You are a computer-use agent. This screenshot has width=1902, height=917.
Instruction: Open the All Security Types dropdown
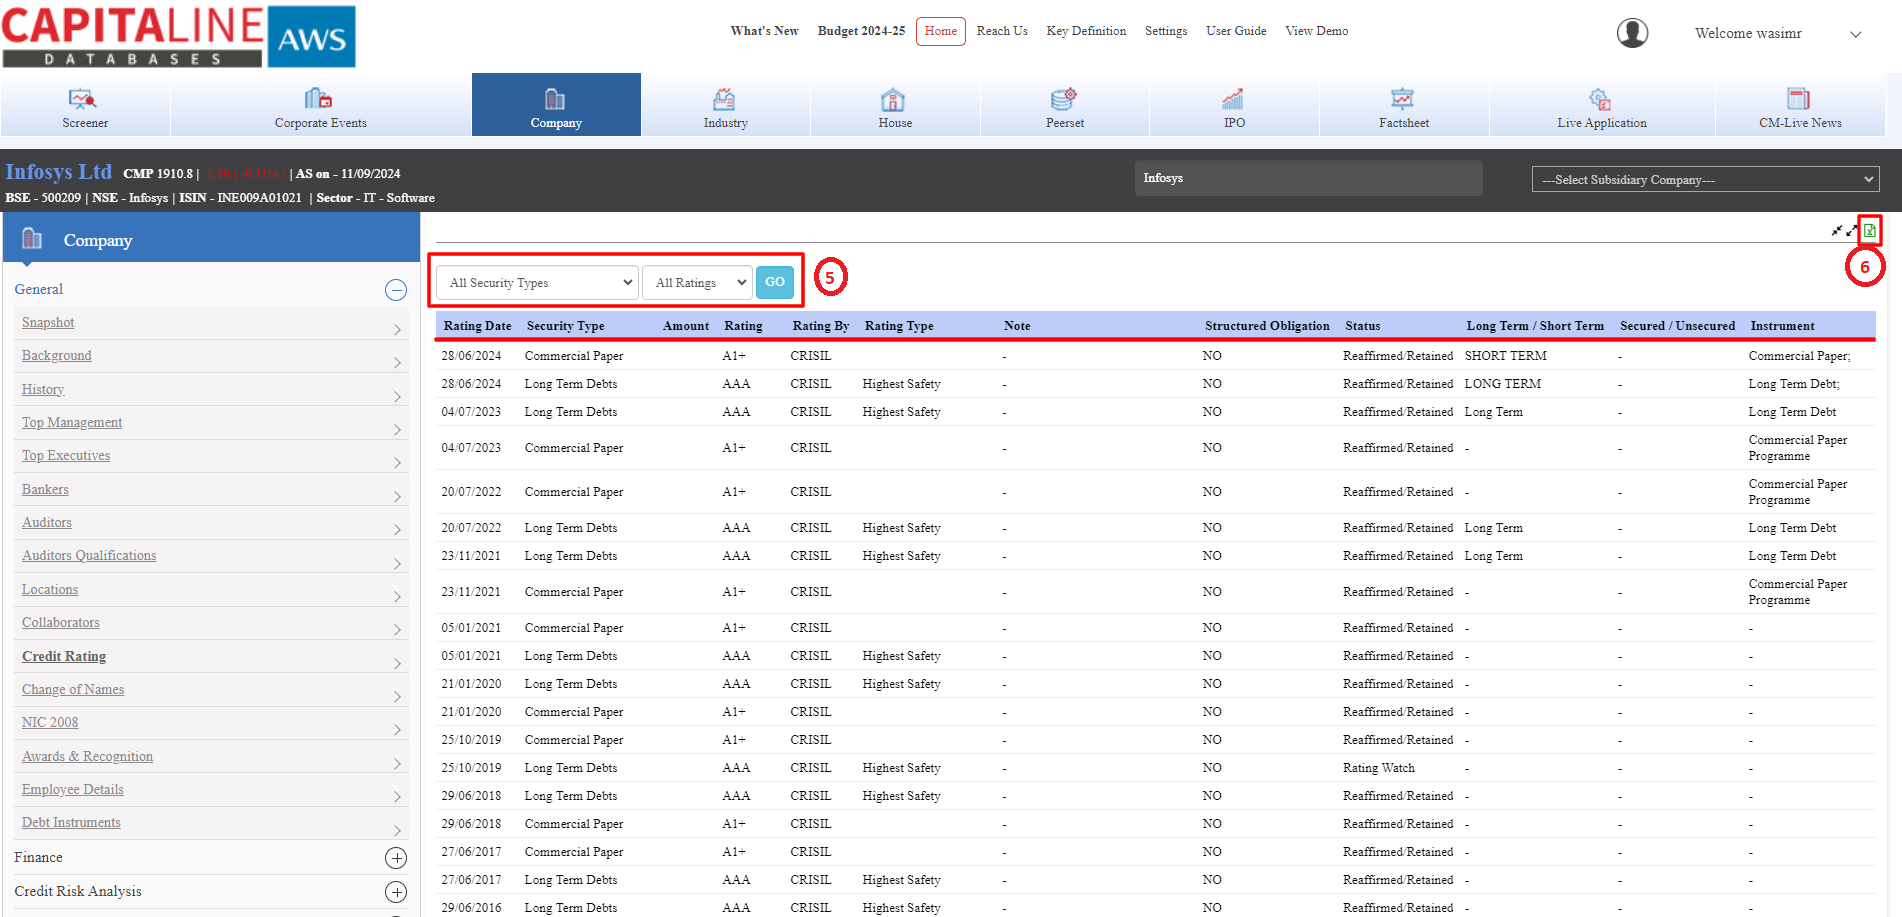pyautogui.click(x=537, y=283)
